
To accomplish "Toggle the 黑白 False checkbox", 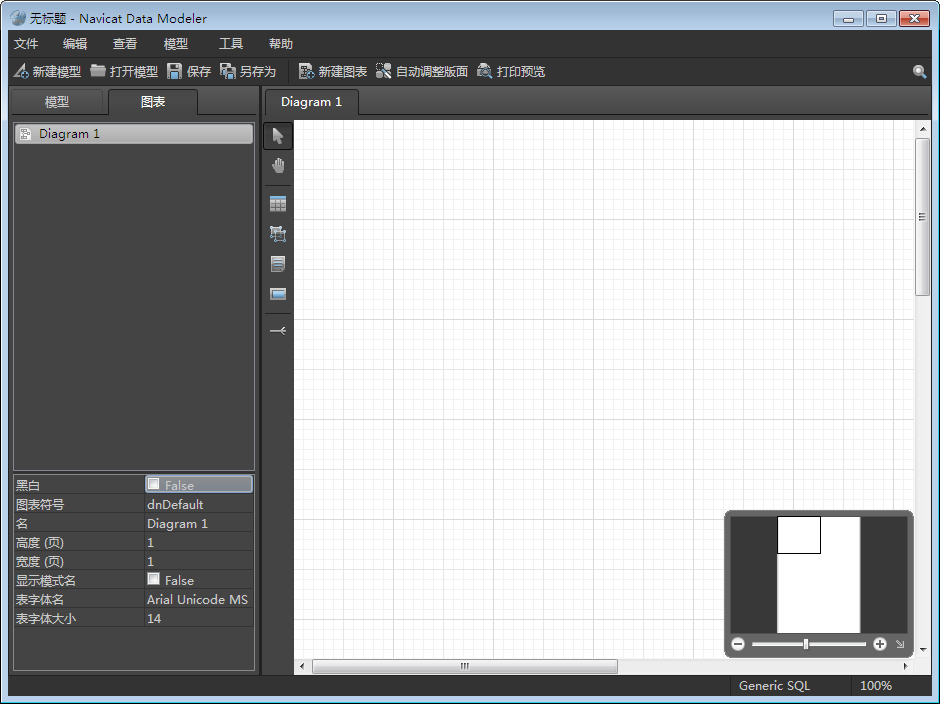I will click(155, 485).
